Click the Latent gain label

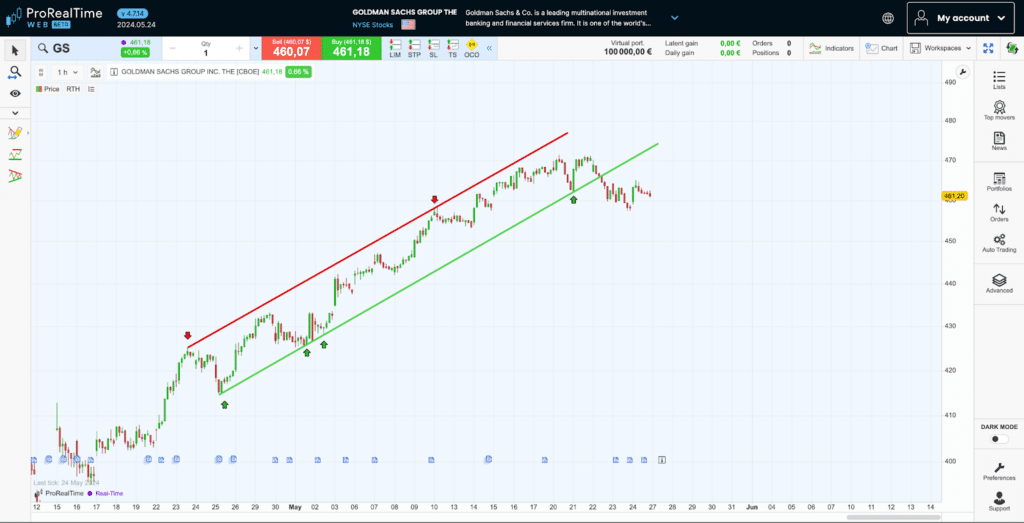click(681, 43)
